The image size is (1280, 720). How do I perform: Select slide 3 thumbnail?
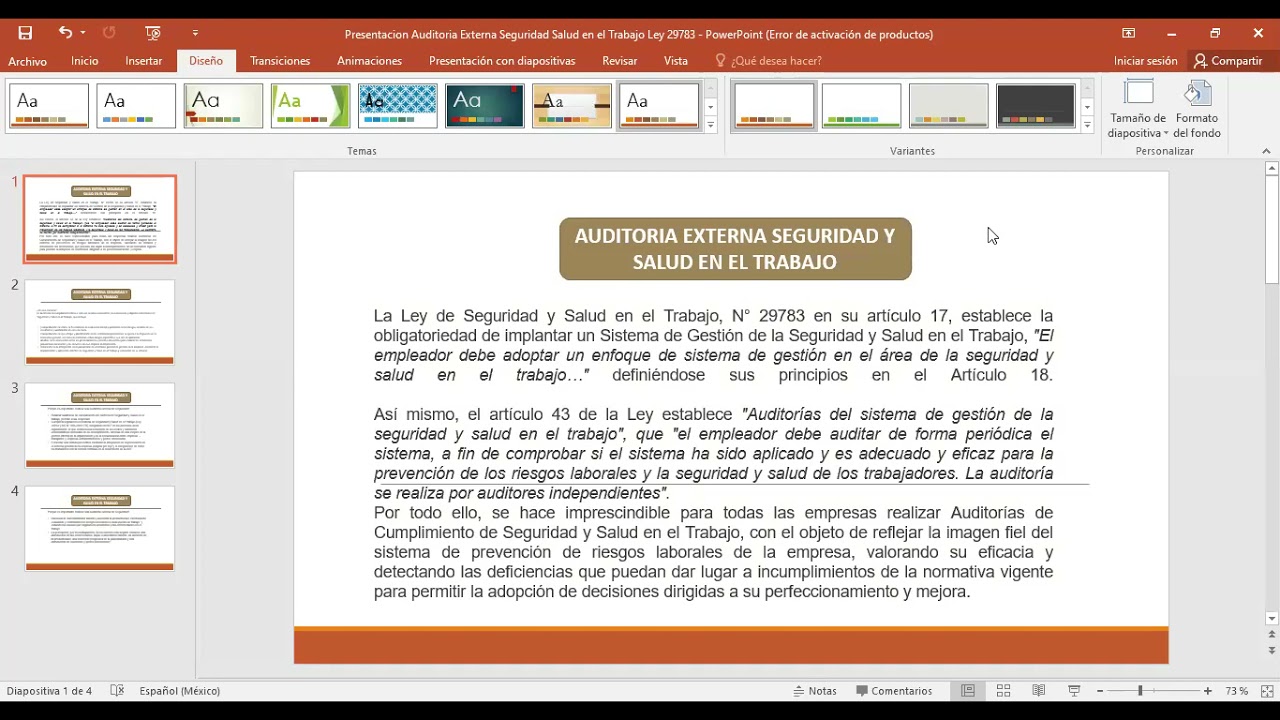tap(100, 425)
